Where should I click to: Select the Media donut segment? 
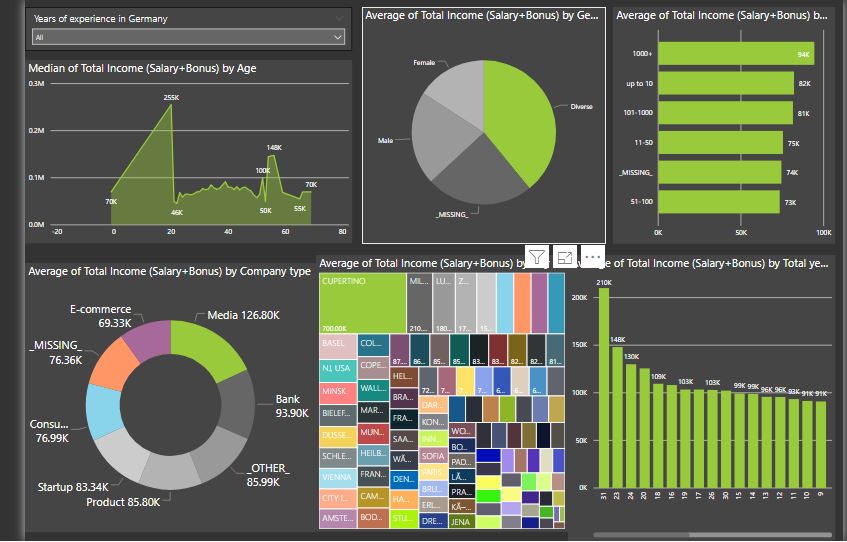point(206,349)
